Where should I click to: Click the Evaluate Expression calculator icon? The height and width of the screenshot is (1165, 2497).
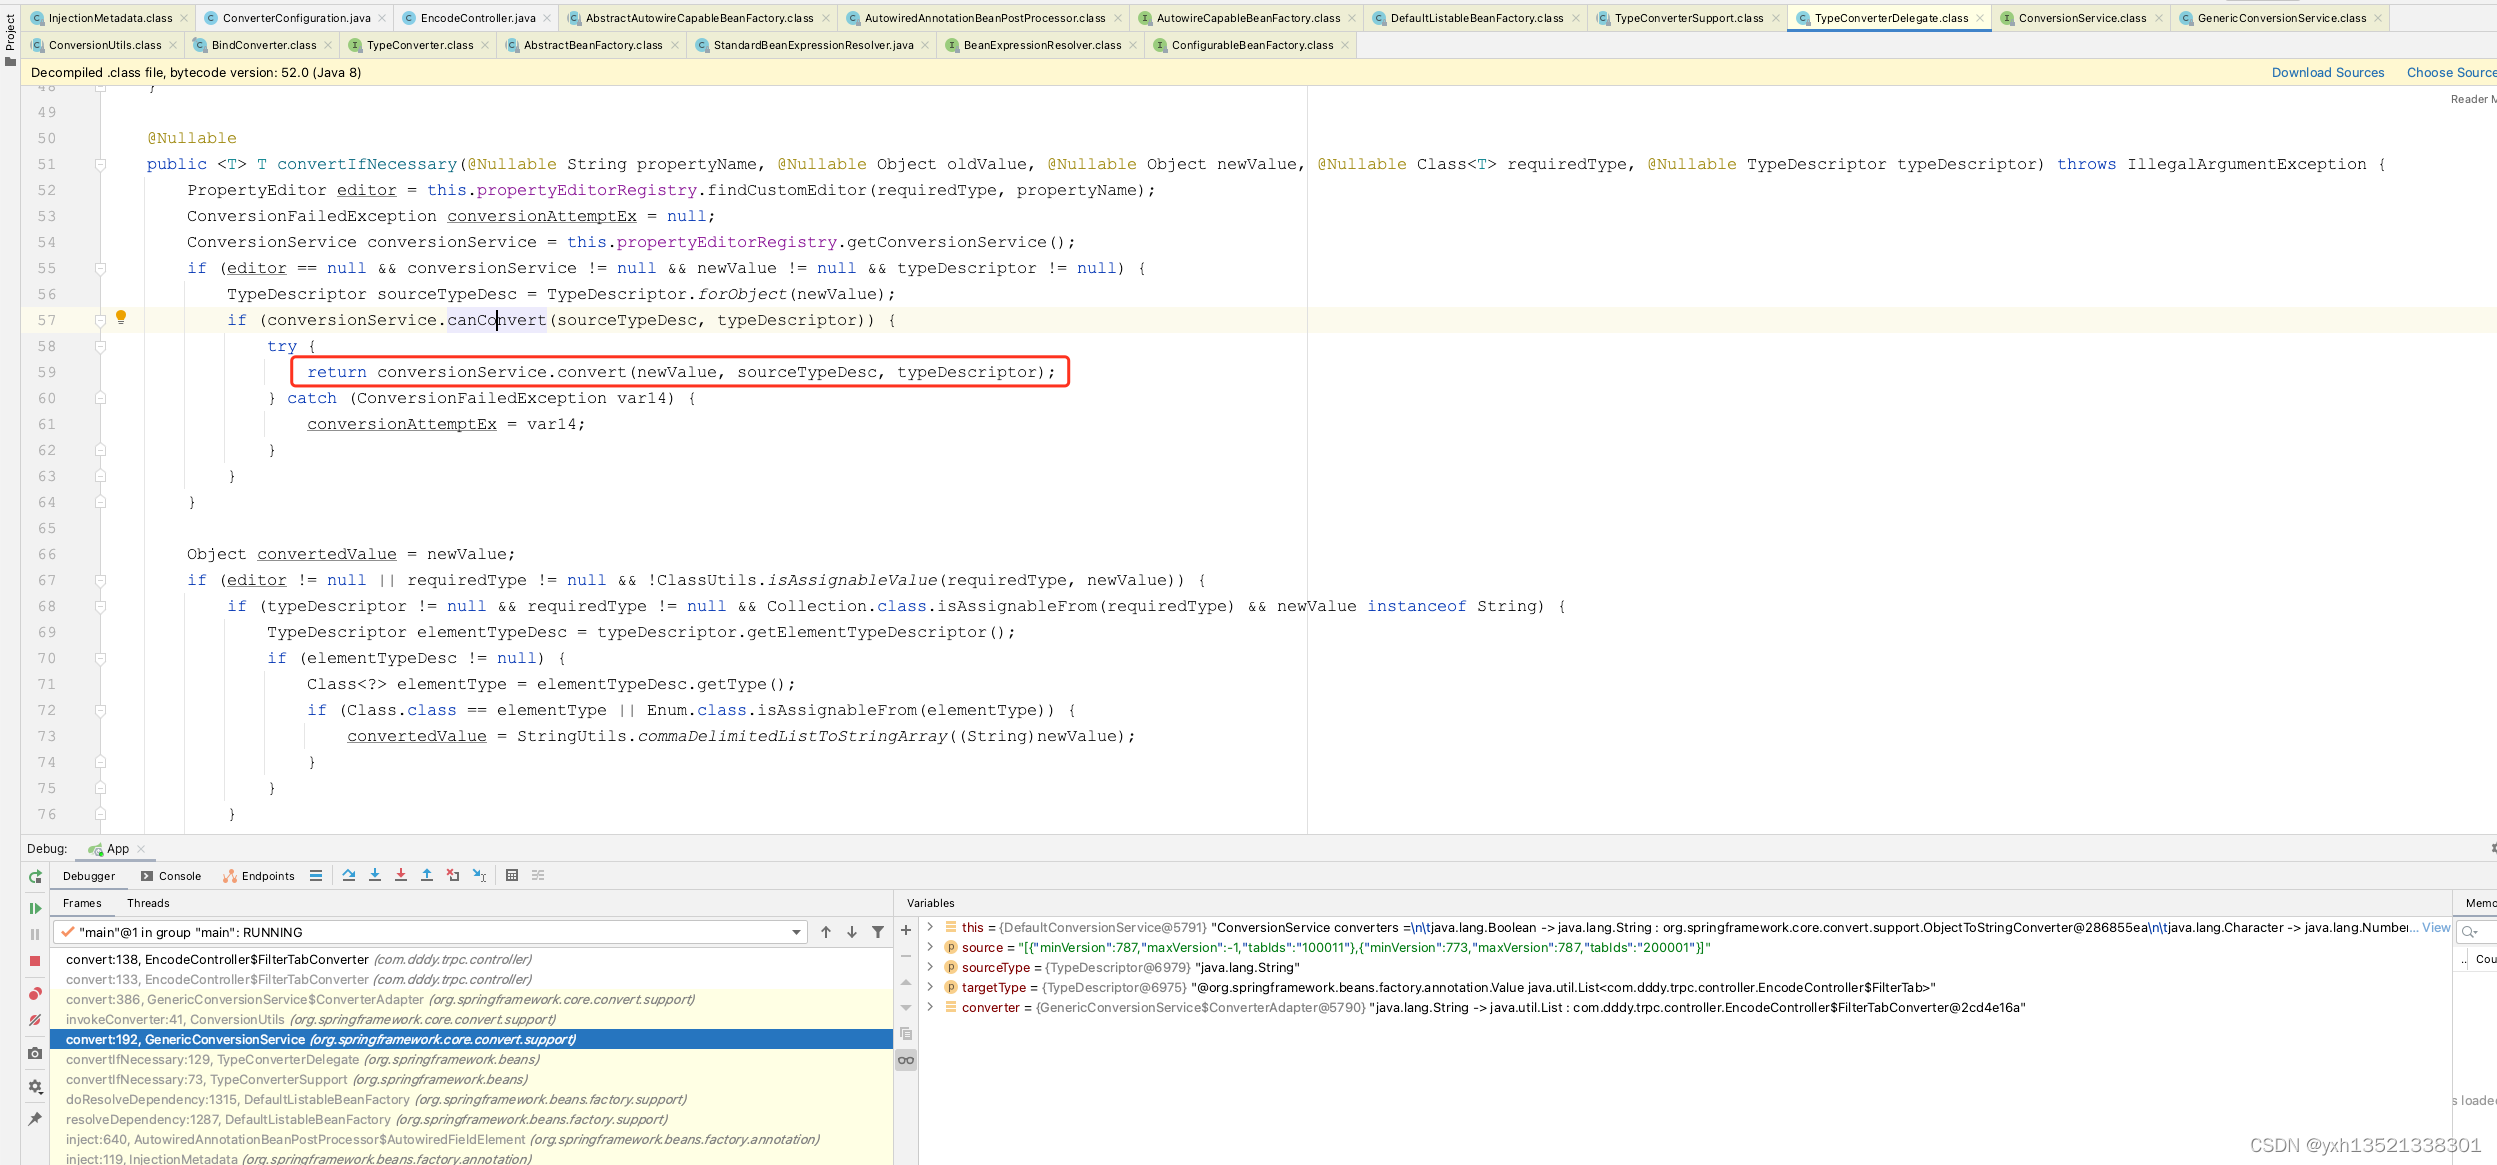coord(512,875)
